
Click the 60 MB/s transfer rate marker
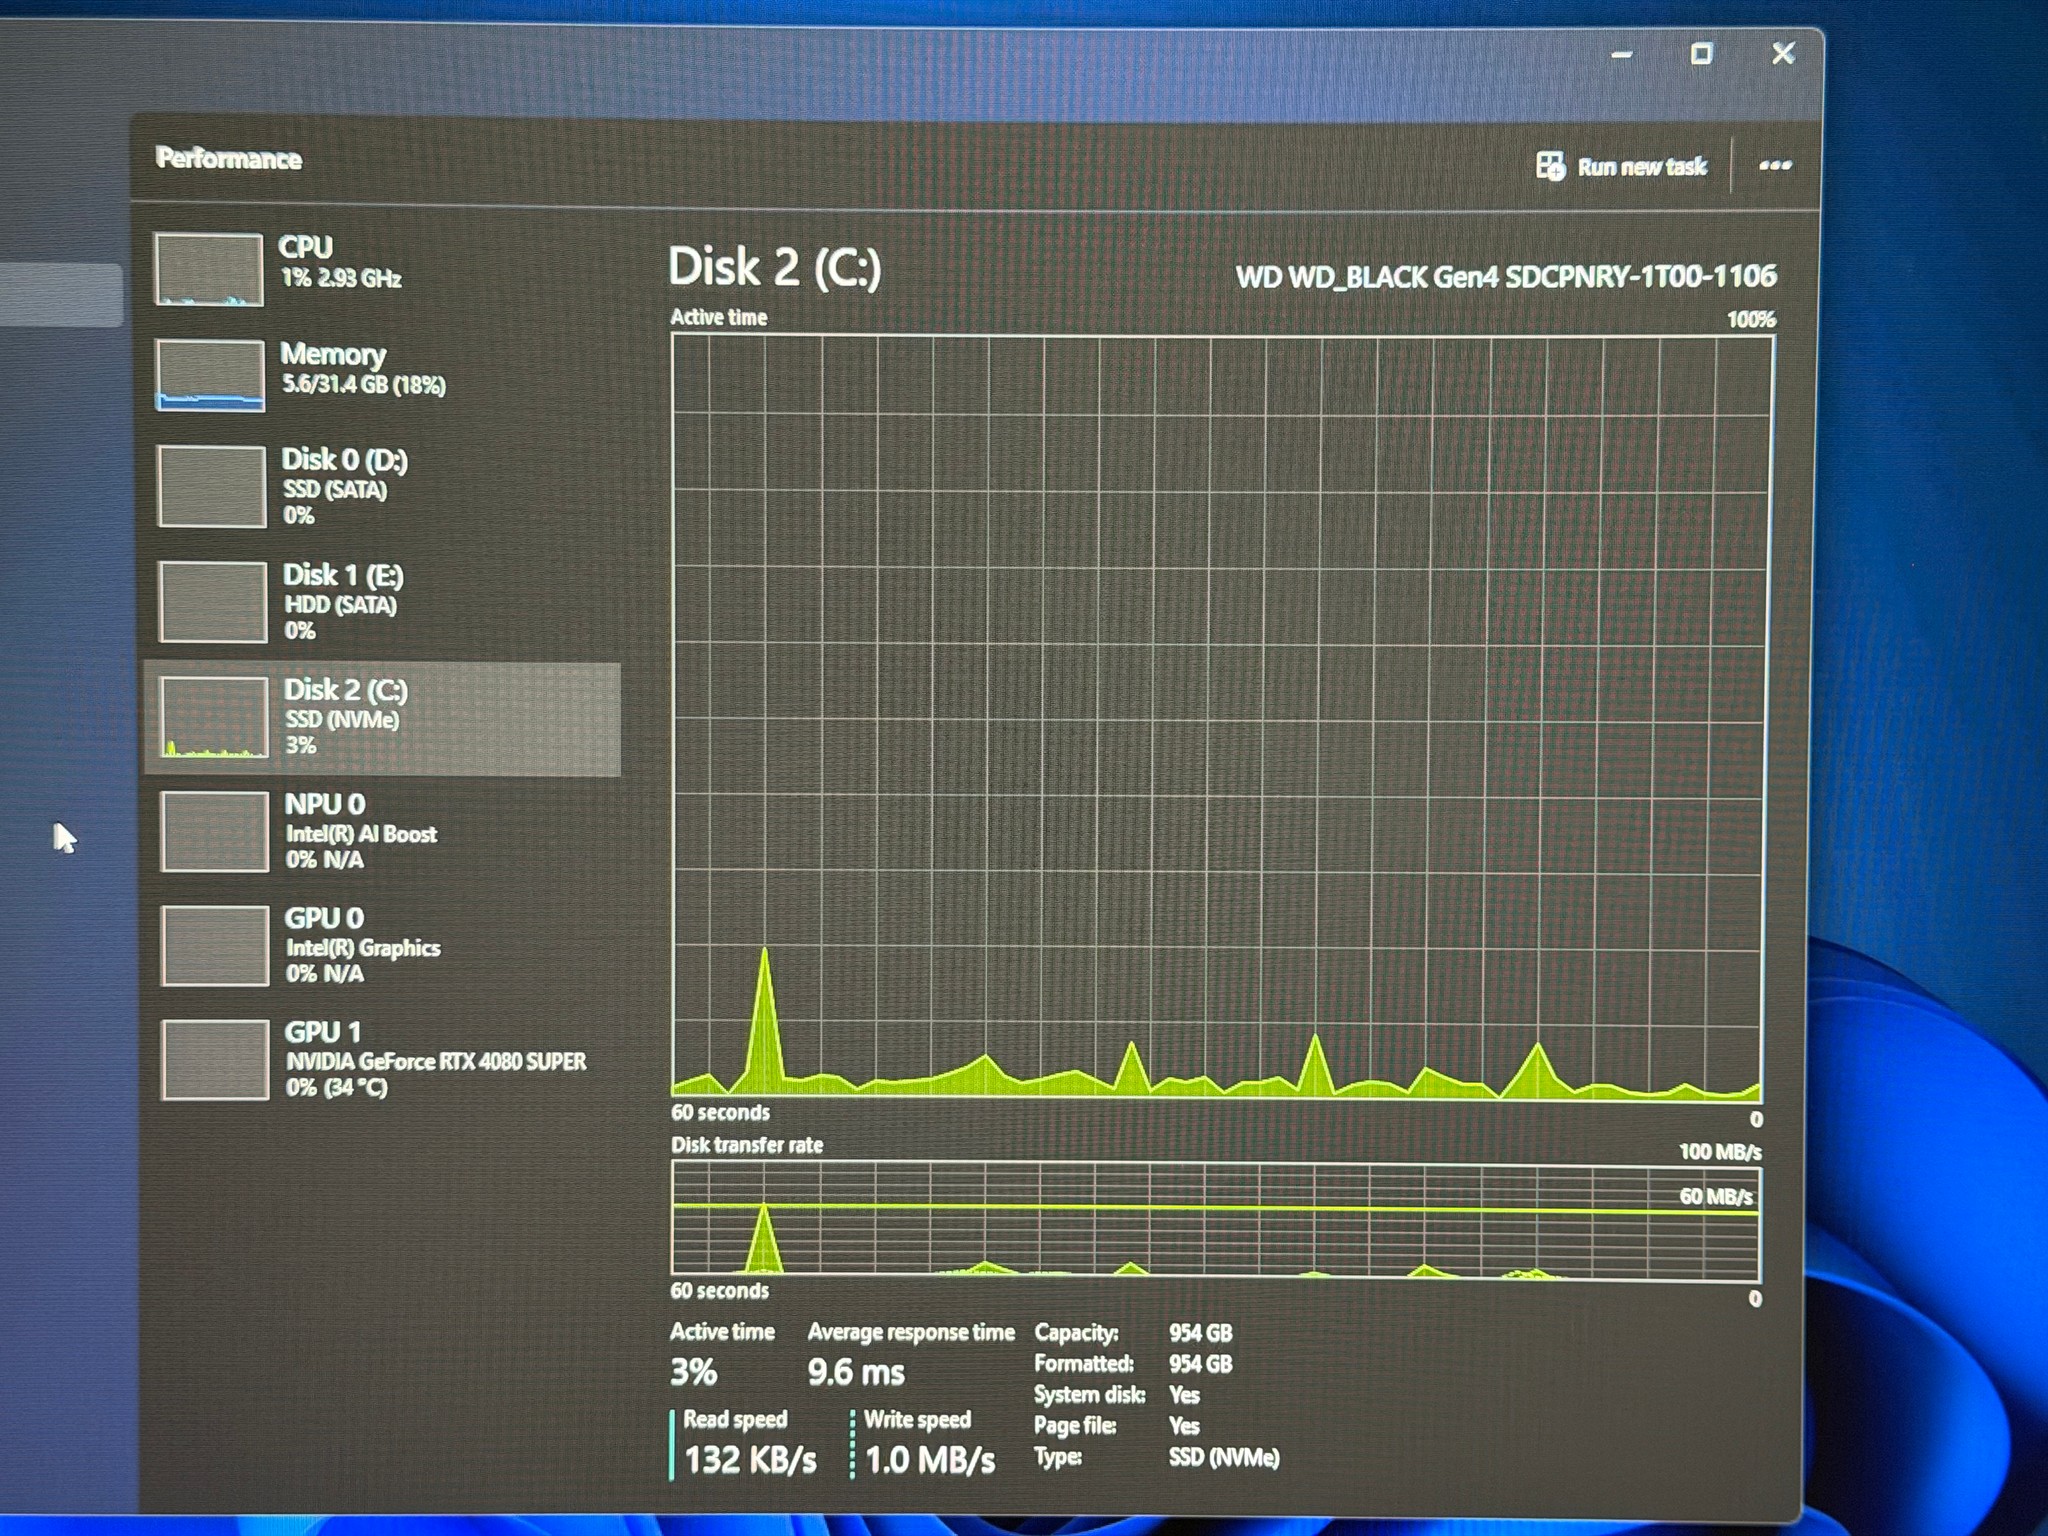point(1716,1196)
